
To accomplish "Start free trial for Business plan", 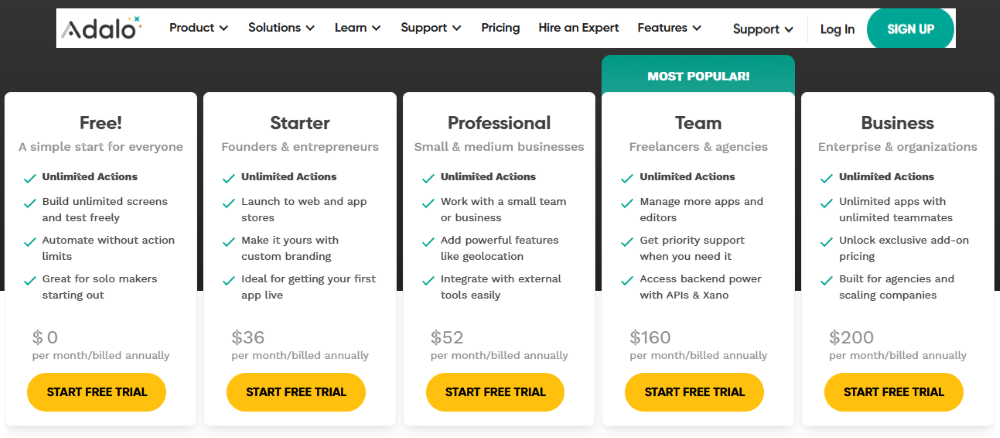I will pos(893,392).
